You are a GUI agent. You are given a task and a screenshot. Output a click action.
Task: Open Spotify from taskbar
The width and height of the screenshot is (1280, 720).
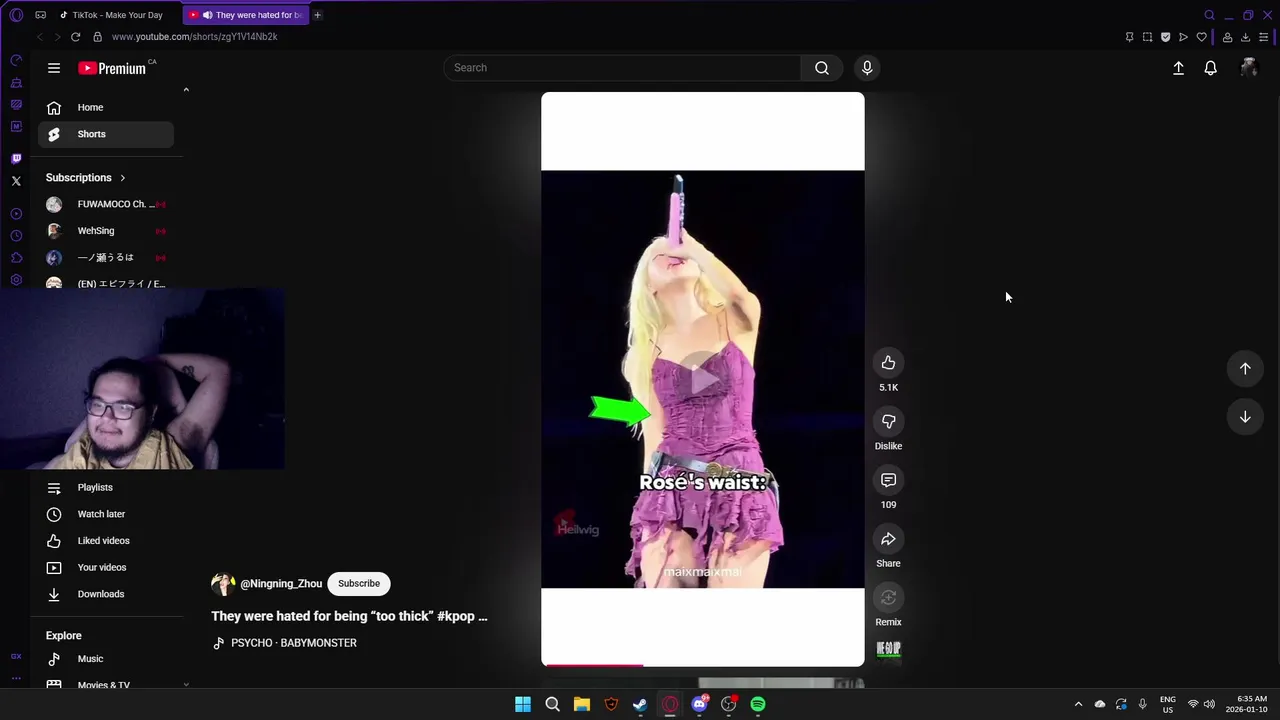tap(758, 704)
